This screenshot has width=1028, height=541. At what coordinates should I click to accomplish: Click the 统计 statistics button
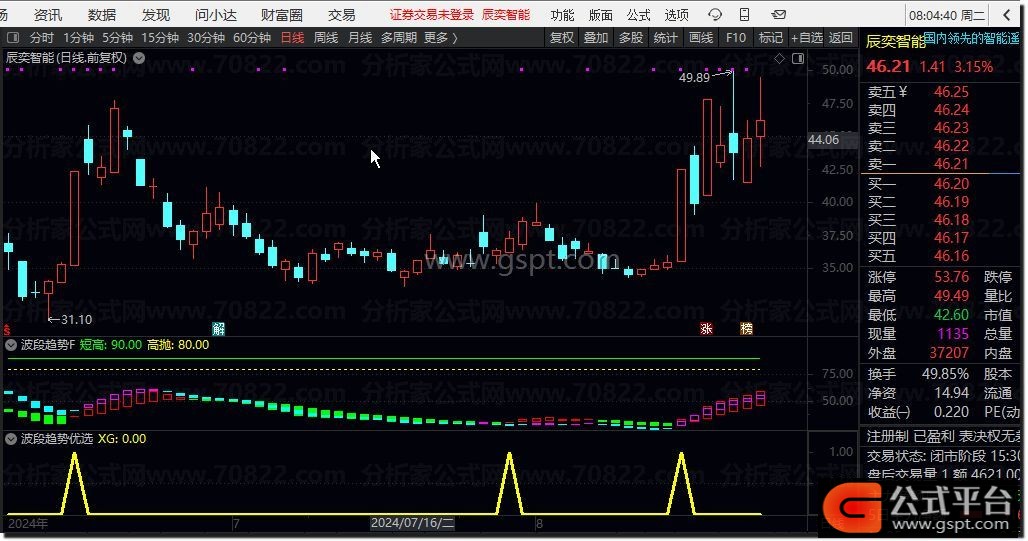665,38
